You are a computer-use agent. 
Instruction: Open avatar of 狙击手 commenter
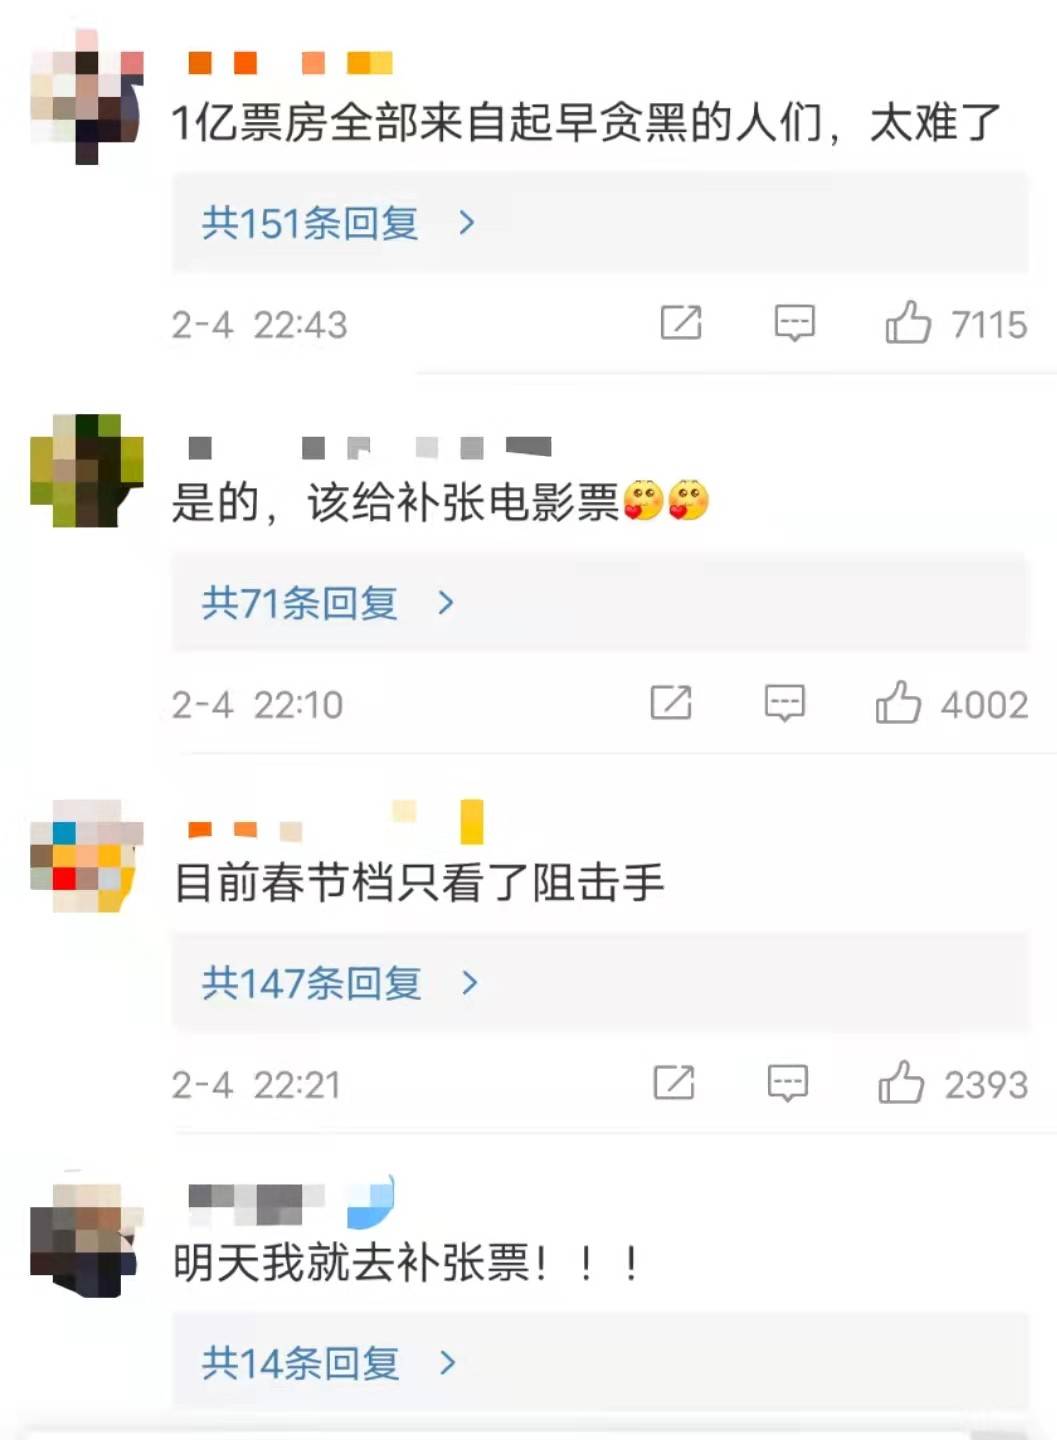tap(87, 855)
